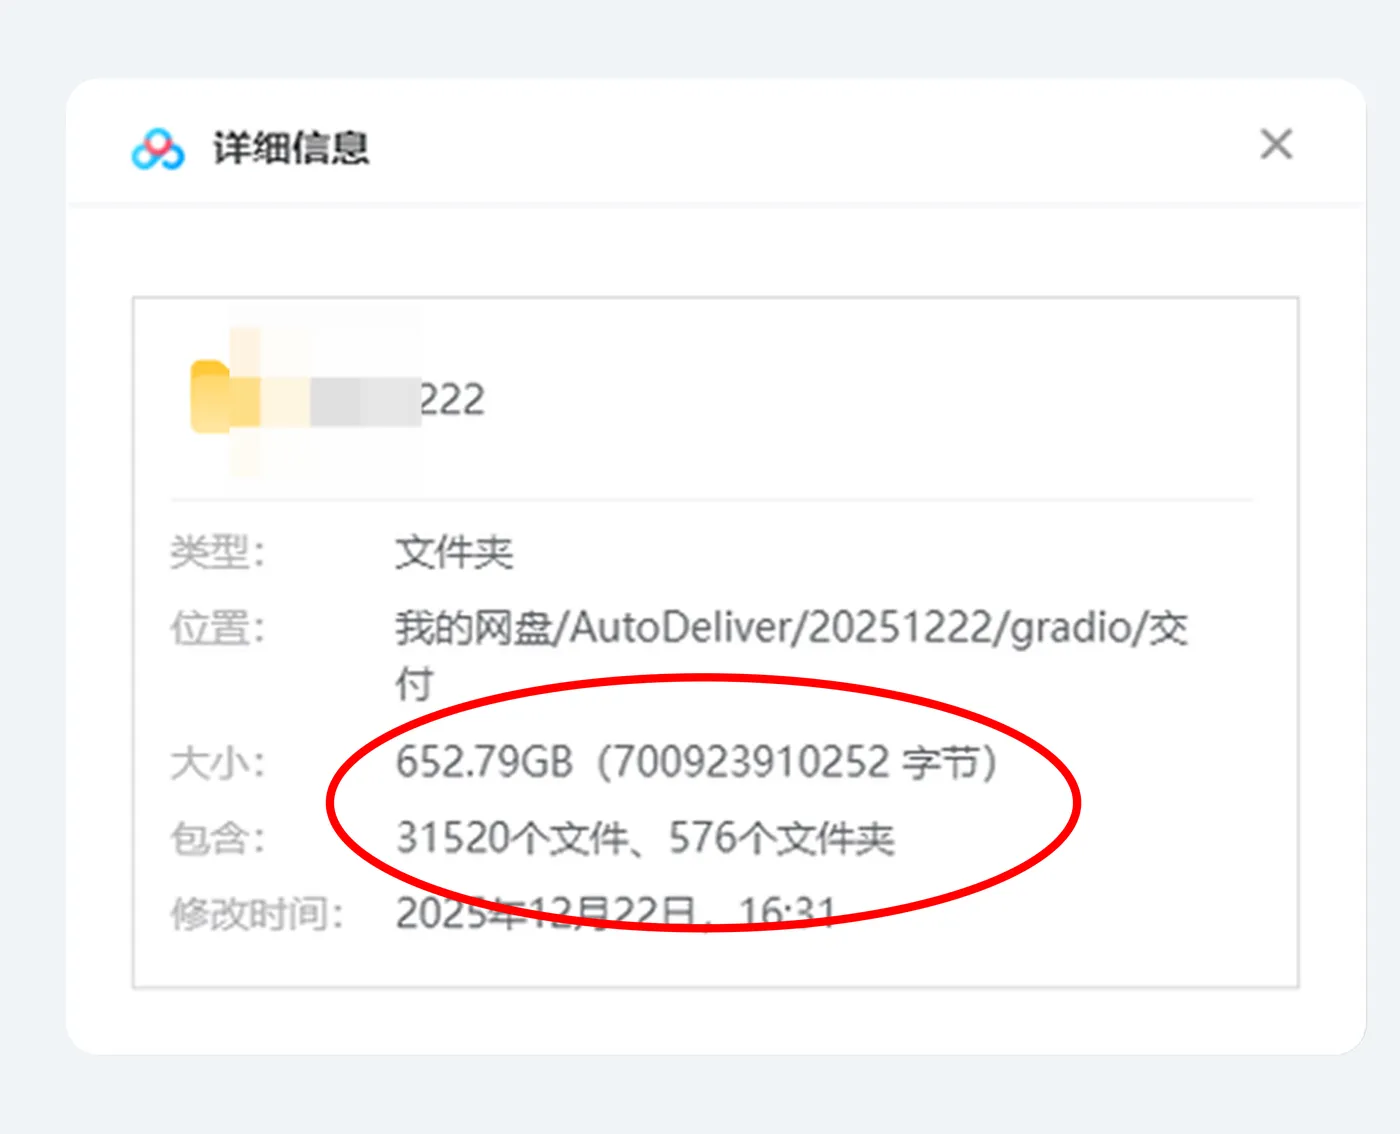Click the 类型 field label
The height and width of the screenshot is (1134, 1400).
(x=217, y=552)
